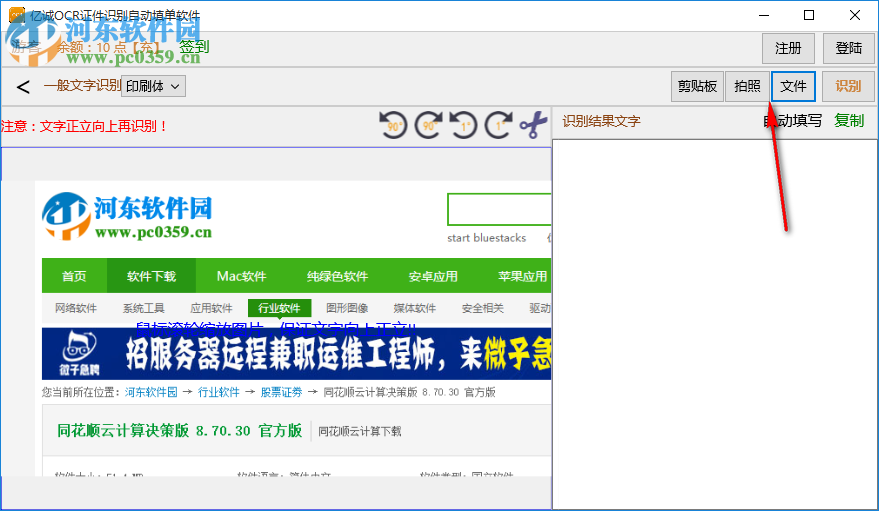Screen dimensions: 879x511
Task: Rotate image 90 degrees clockwise
Action: [428, 125]
